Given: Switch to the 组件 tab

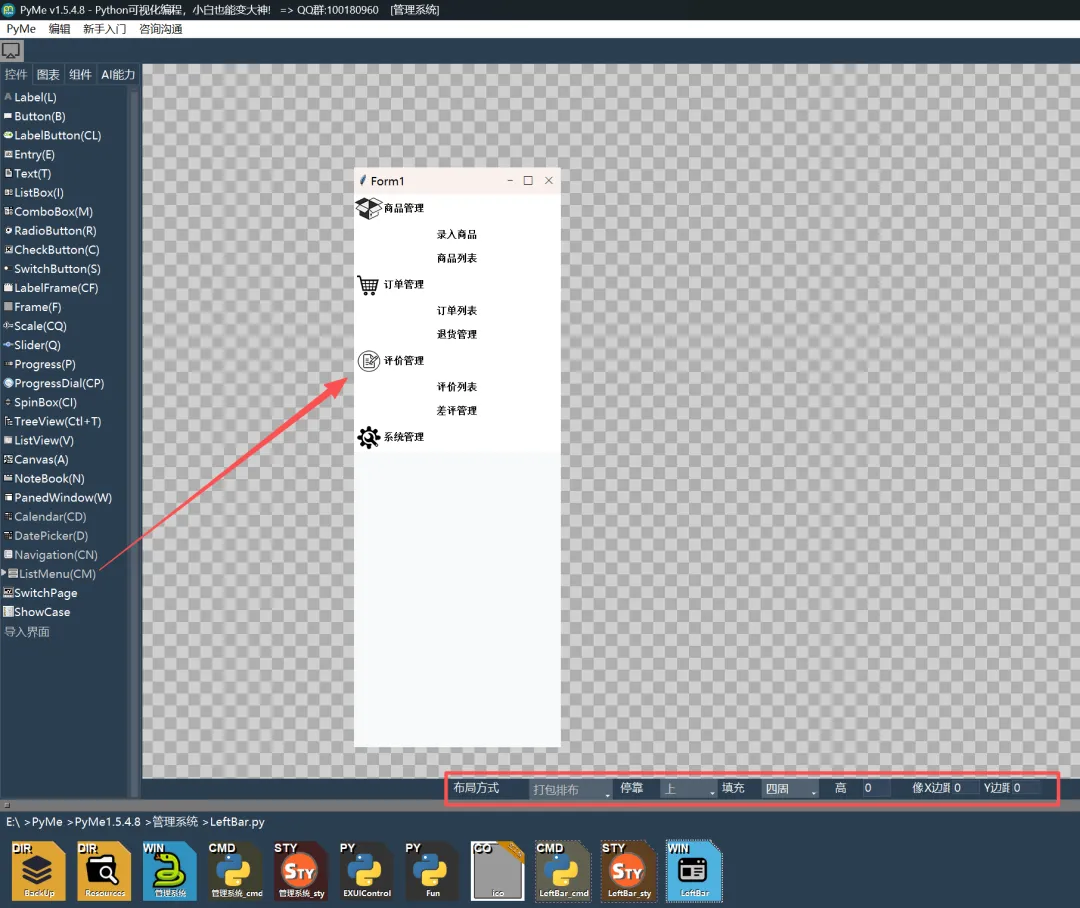Looking at the screenshot, I should [x=81, y=74].
